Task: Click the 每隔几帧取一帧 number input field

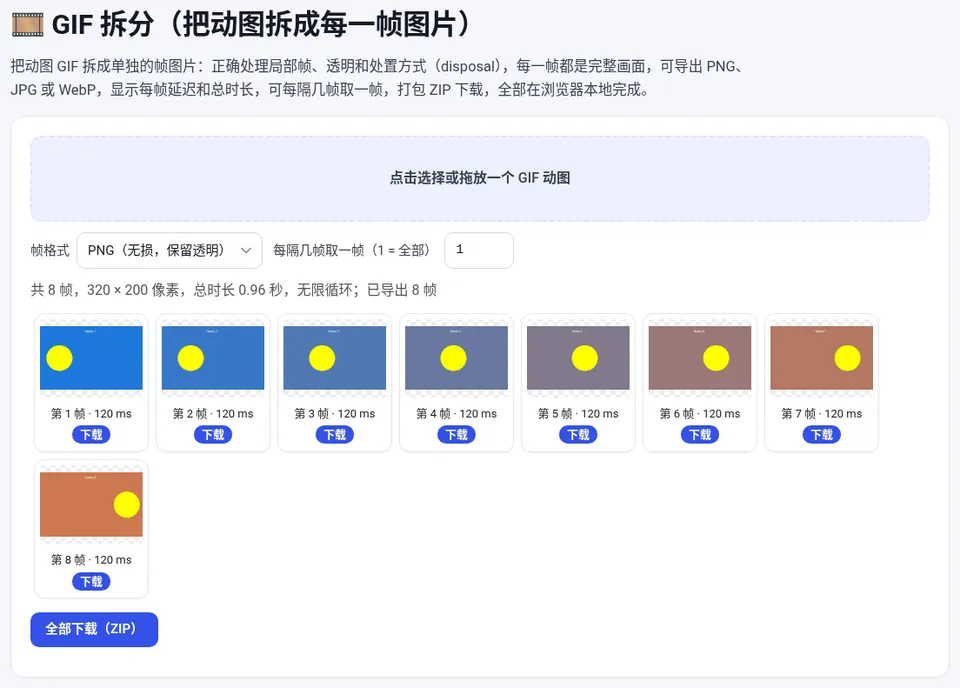Action: (479, 250)
